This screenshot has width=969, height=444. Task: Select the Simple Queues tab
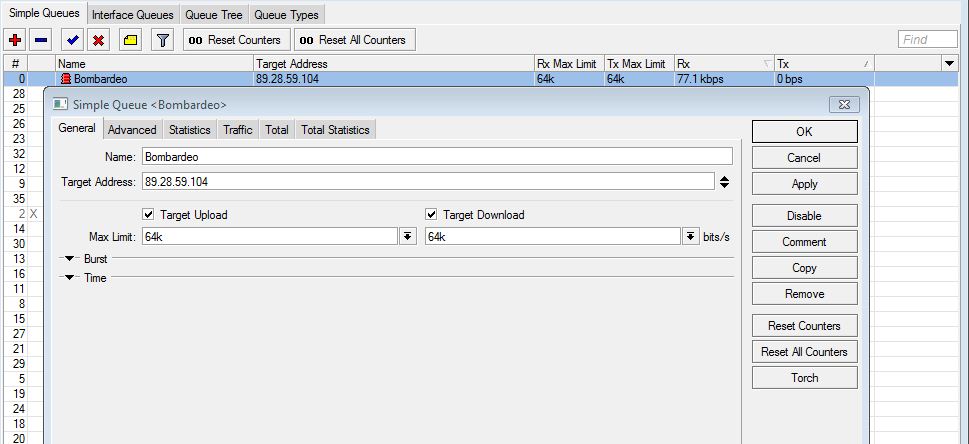44,13
